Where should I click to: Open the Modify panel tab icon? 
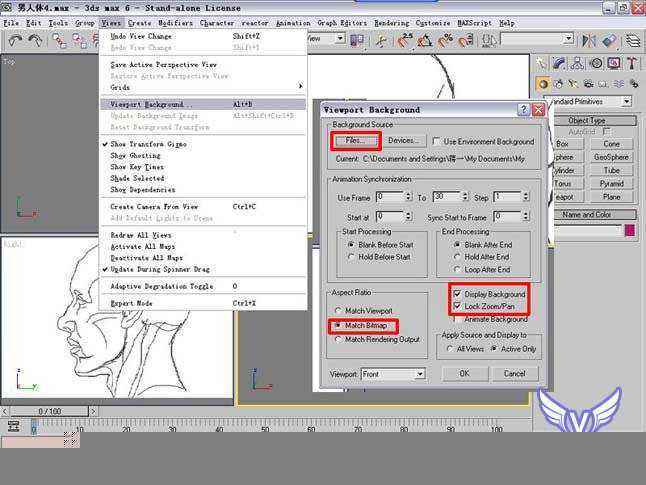coord(559,63)
